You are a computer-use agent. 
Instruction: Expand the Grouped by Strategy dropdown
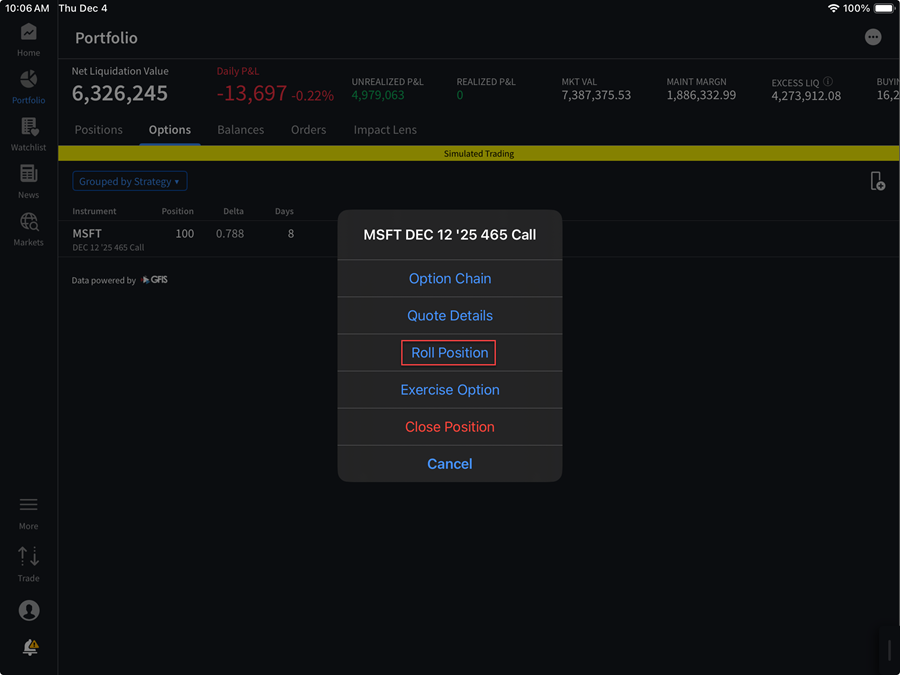[x=130, y=182]
